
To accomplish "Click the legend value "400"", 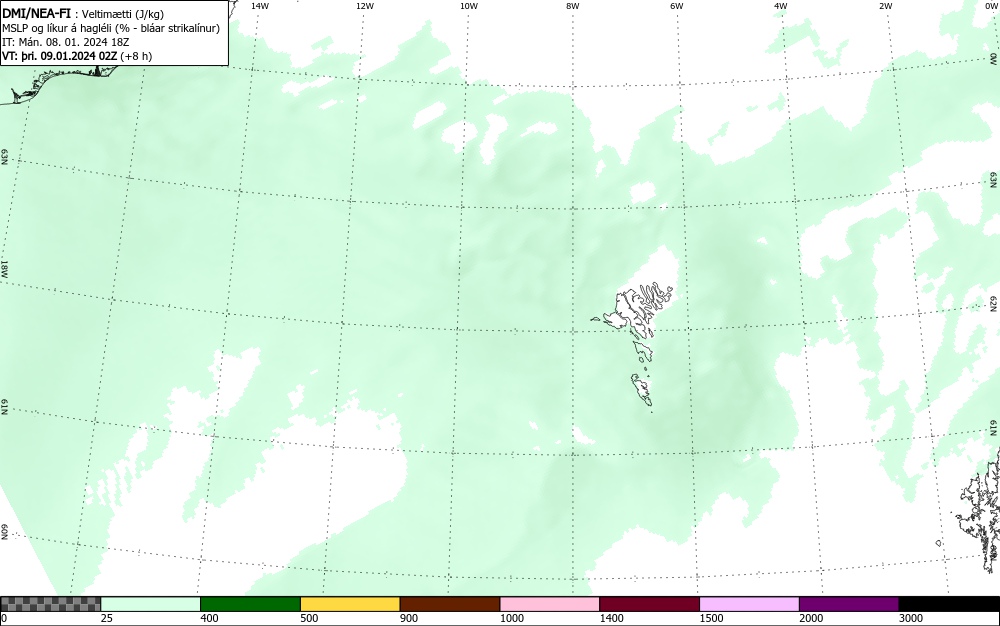I will click(x=209, y=618).
